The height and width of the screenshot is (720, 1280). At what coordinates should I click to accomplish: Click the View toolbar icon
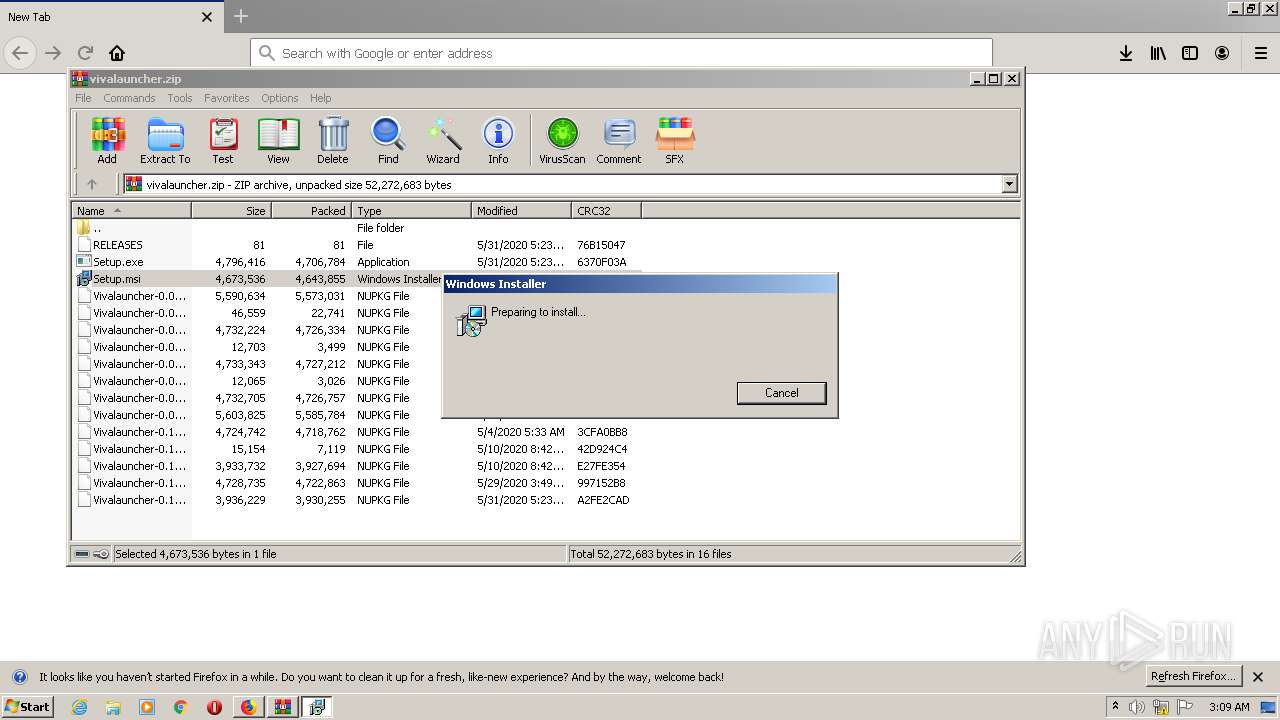coord(278,140)
